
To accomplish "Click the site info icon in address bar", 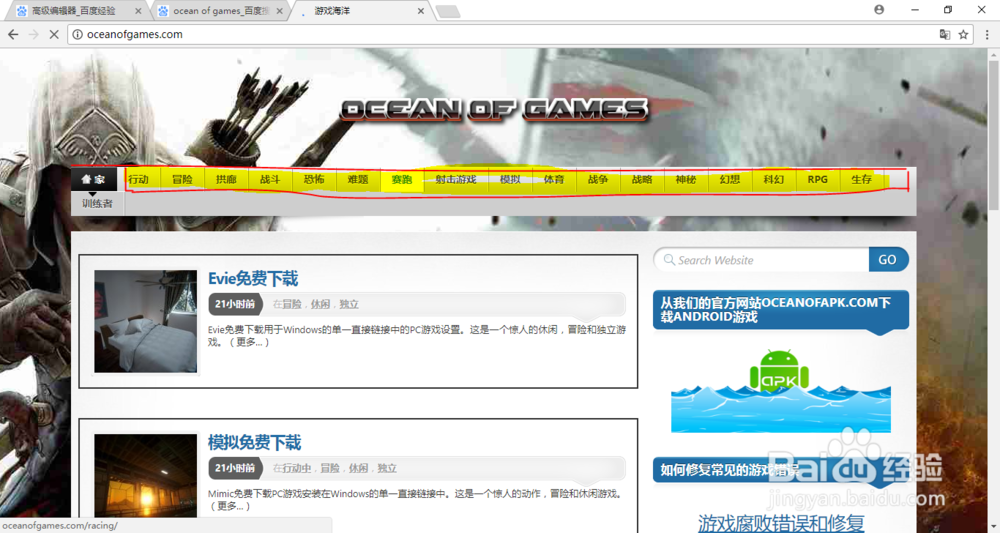I will click(77, 34).
